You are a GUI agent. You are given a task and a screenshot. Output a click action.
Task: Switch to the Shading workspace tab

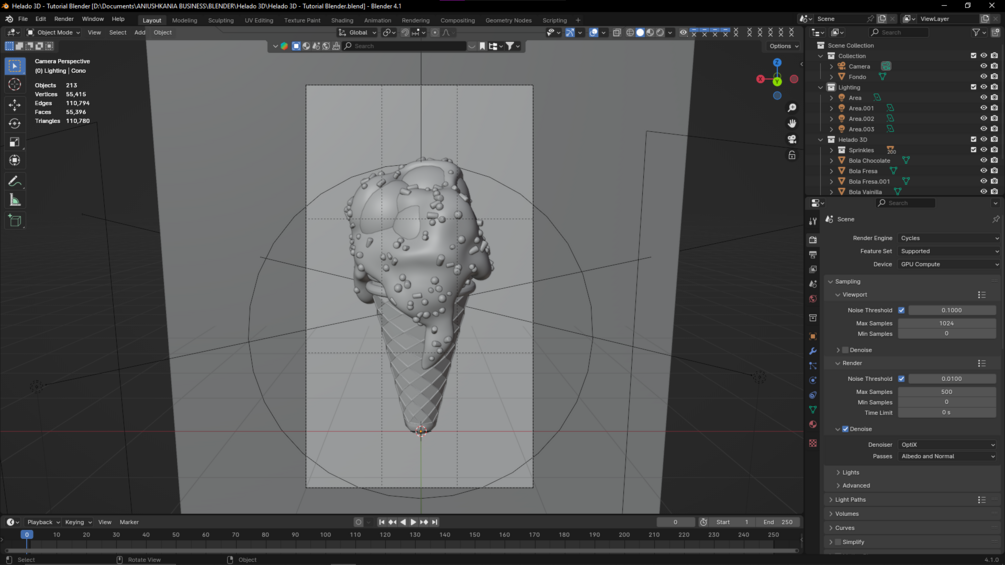point(342,20)
